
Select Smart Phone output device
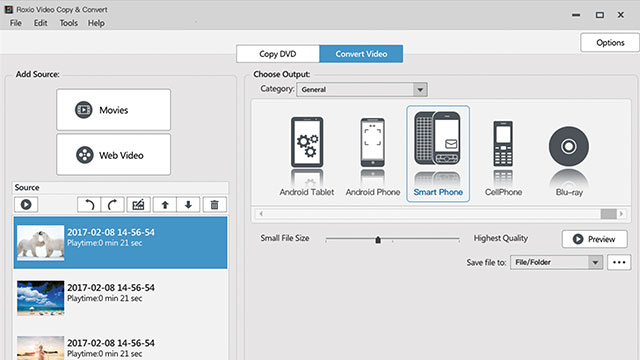tap(438, 154)
